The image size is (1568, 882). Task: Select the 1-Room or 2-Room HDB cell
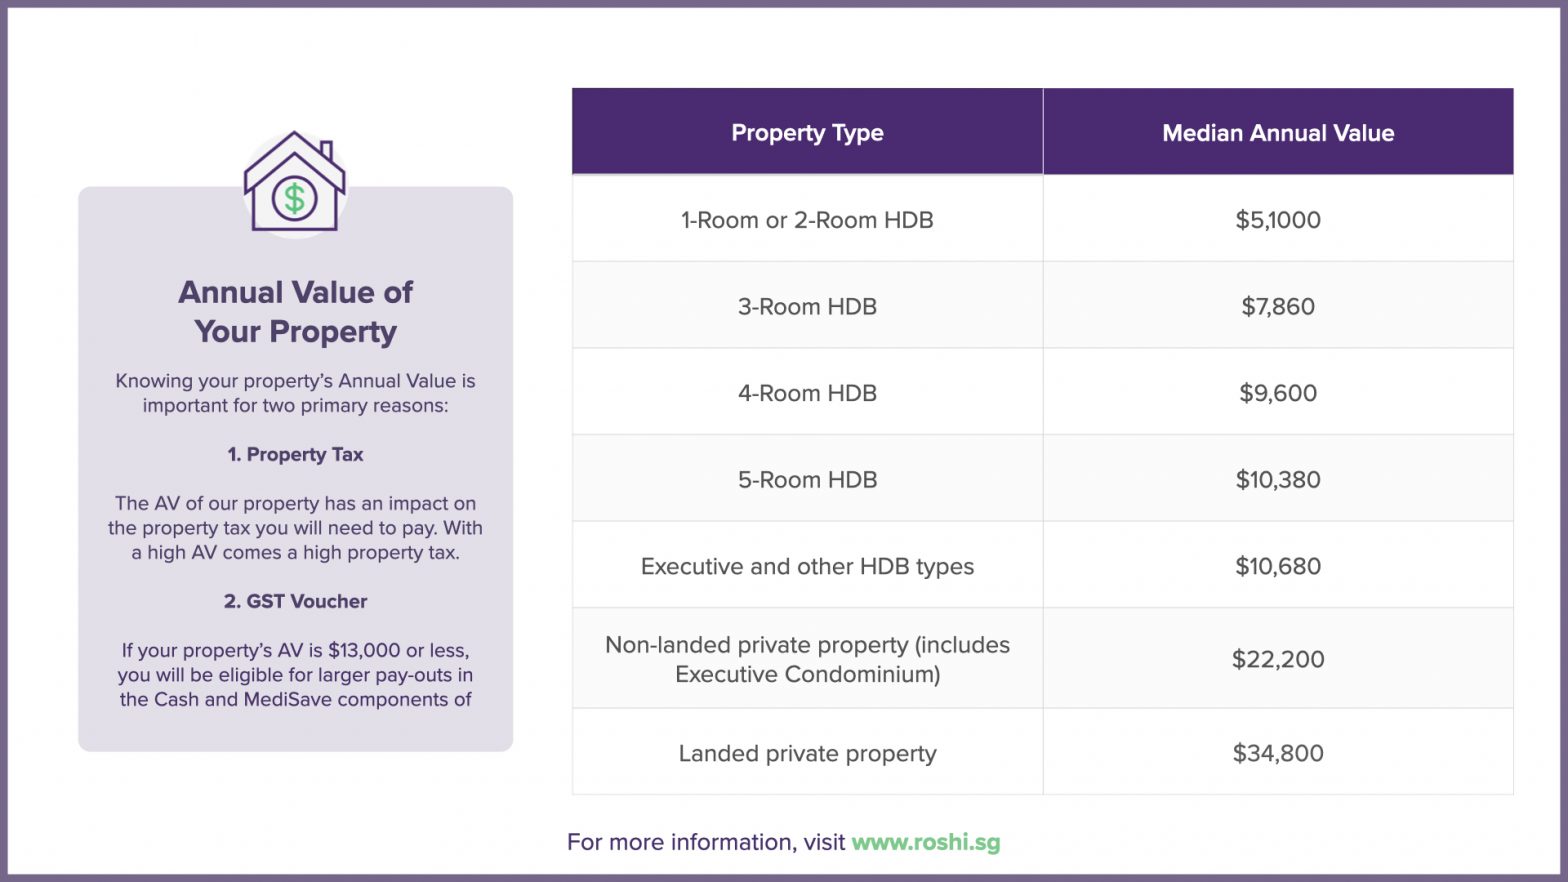tap(807, 220)
